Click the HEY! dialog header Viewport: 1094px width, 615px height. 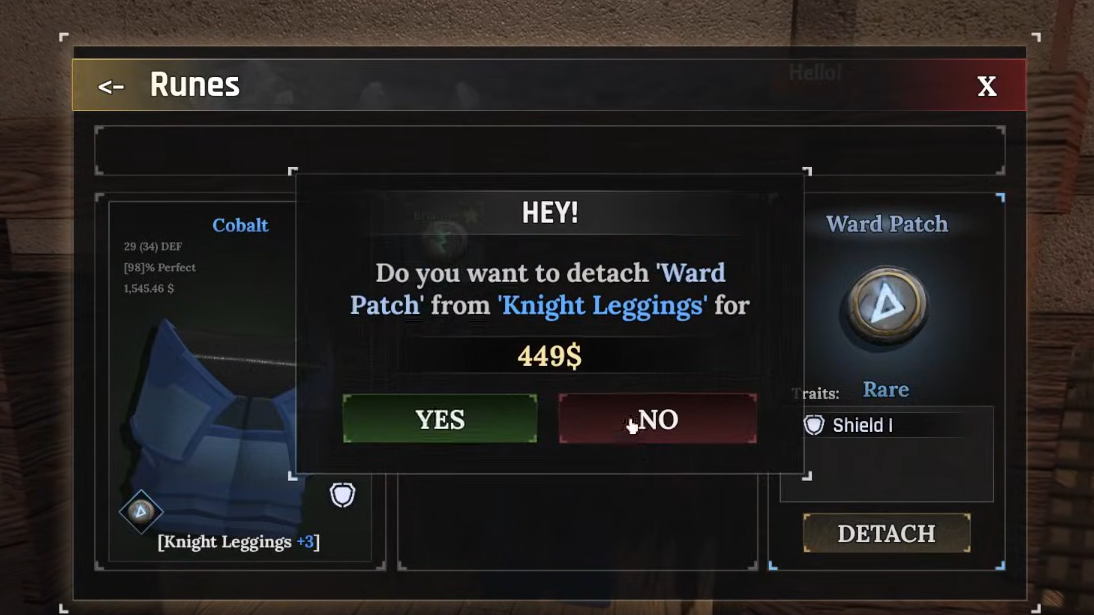(550, 213)
